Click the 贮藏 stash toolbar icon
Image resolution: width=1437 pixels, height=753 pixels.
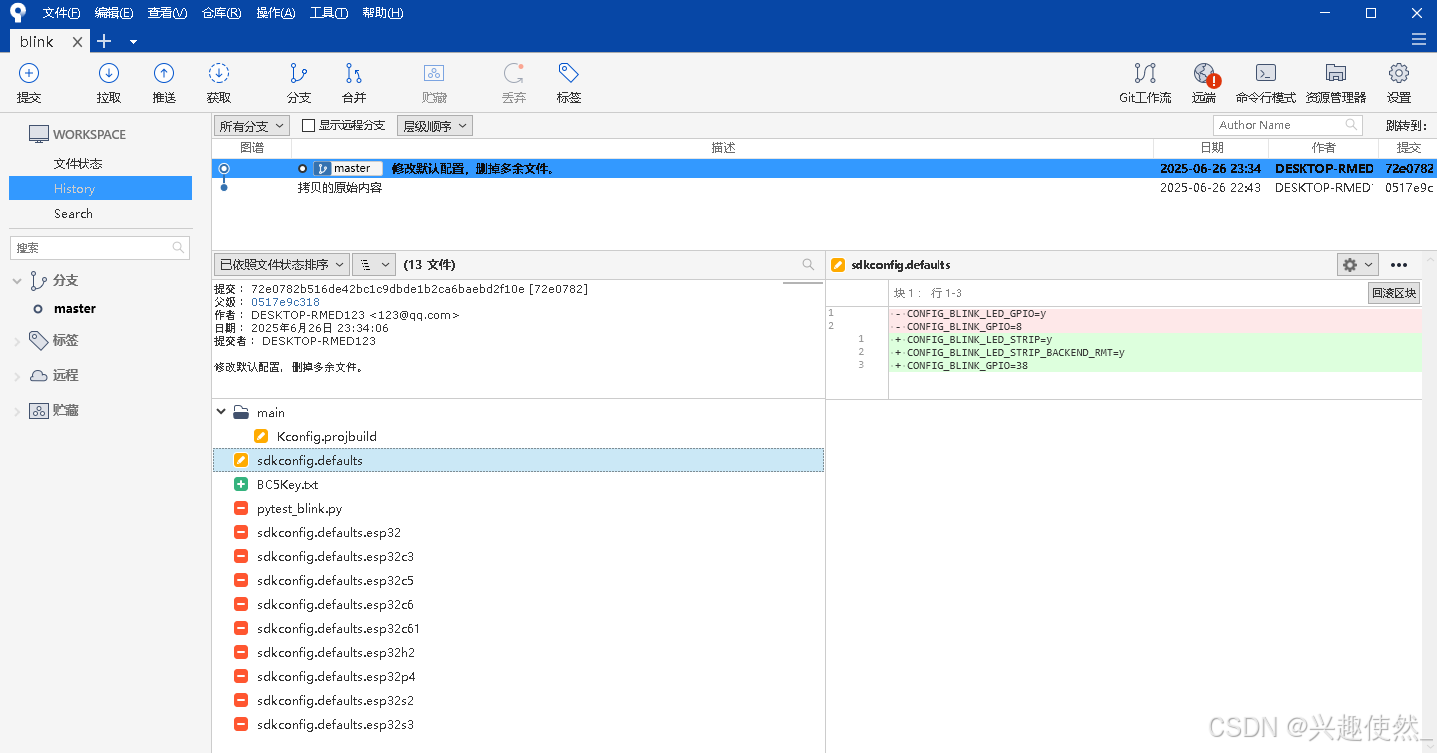coord(434,73)
